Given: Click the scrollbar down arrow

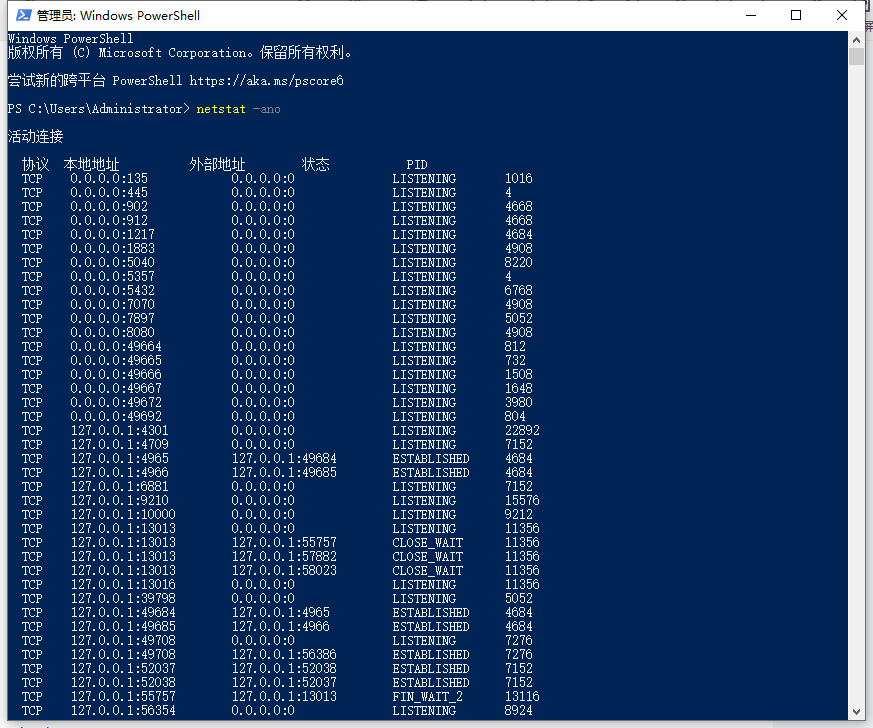Looking at the screenshot, I should click(856, 712).
